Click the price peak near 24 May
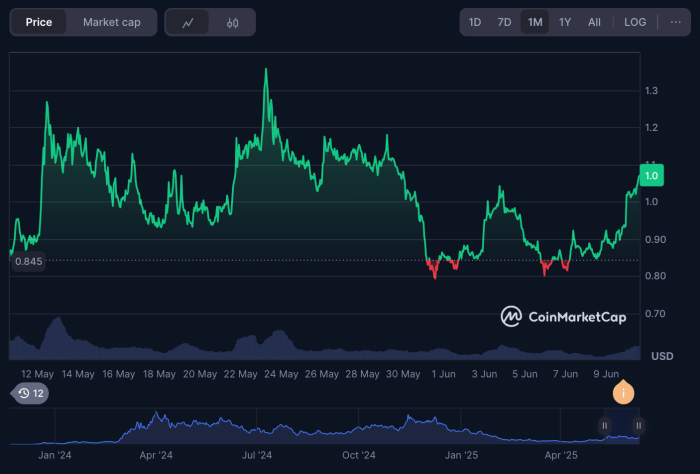Viewport: 700px width, 474px height. [265, 70]
